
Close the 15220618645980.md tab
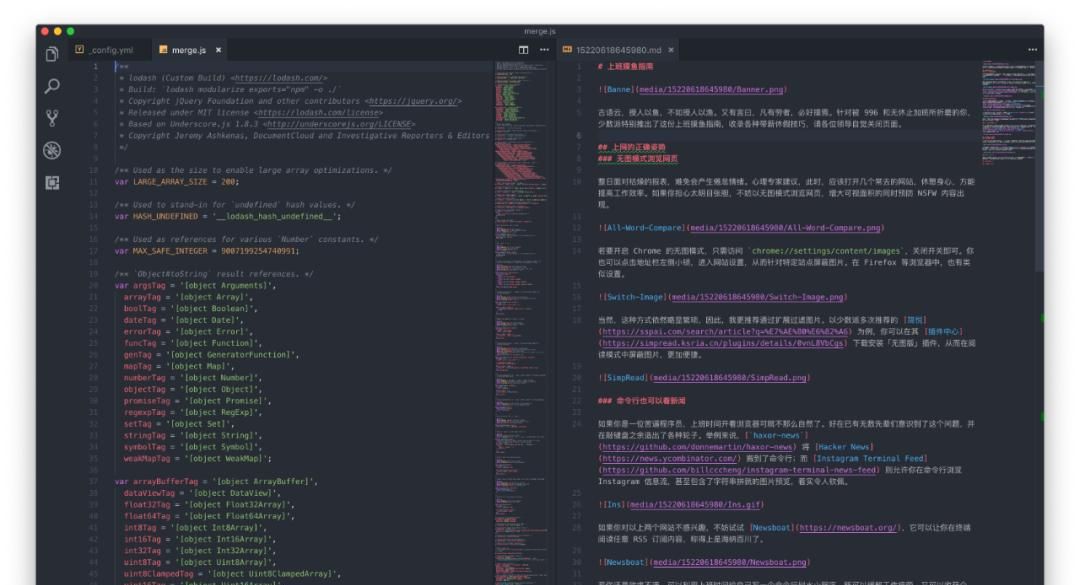pyautogui.click(x=671, y=50)
